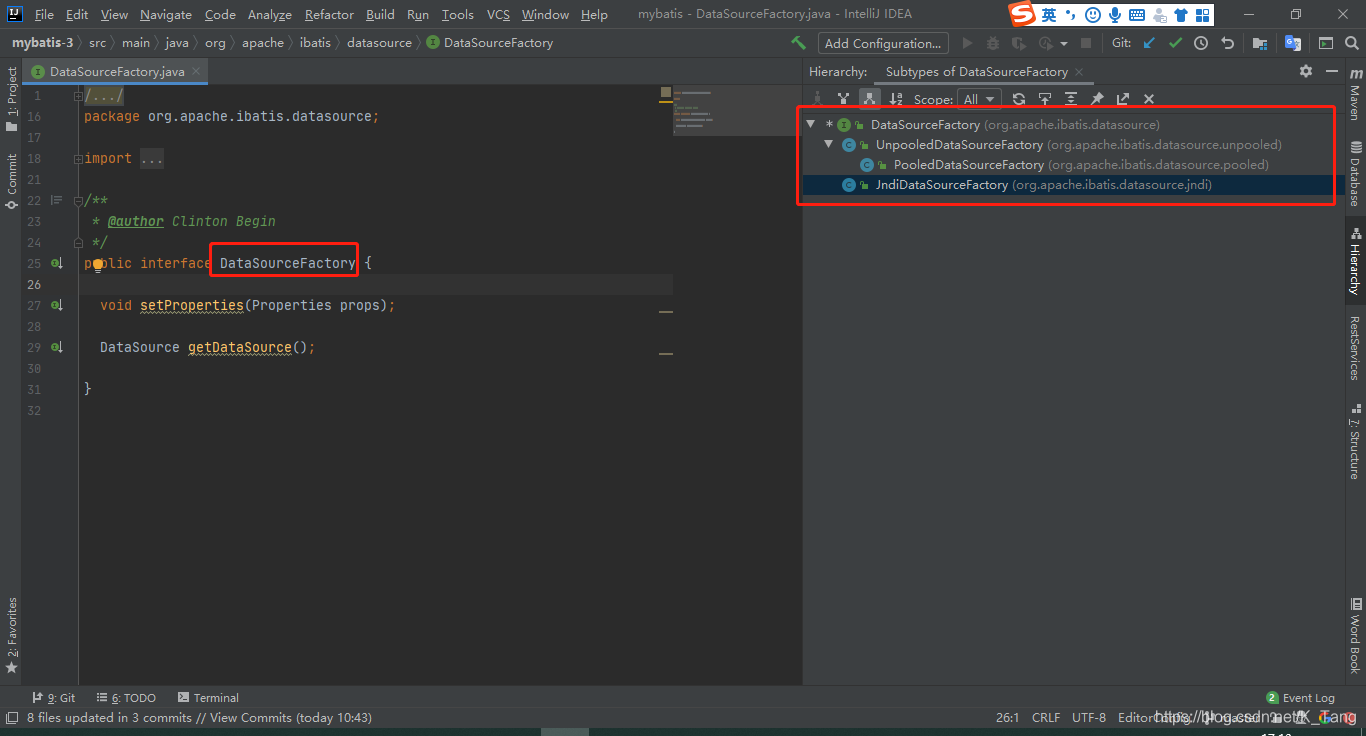Change file encoding UTF-8 in status bar
This screenshot has height=736, width=1366.
1089,718
